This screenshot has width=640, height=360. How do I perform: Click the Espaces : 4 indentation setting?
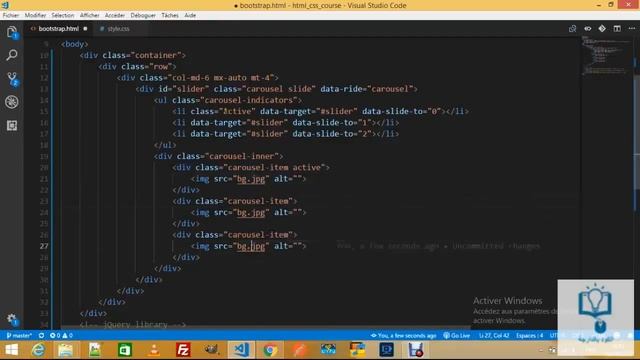pyautogui.click(x=529, y=336)
